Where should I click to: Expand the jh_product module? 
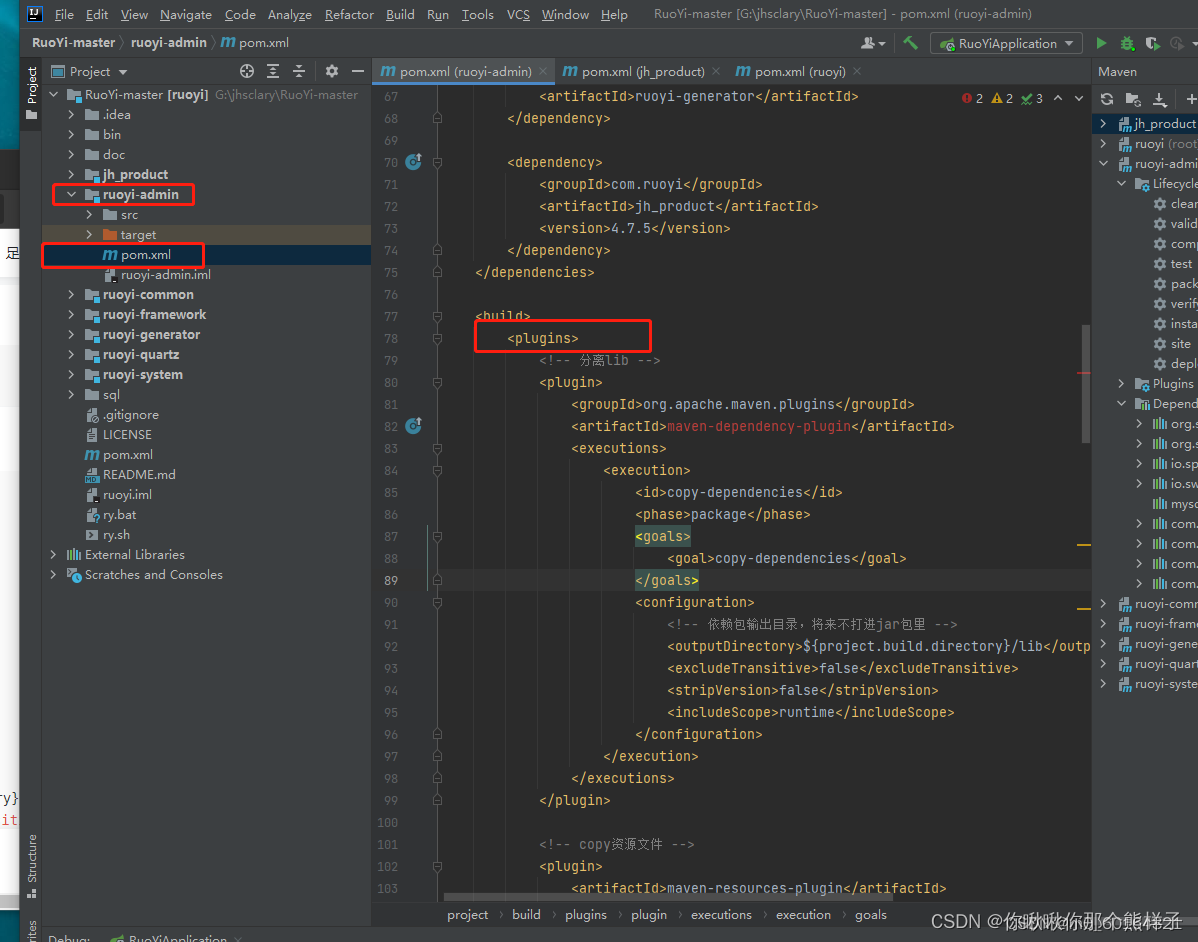(71, 174)
